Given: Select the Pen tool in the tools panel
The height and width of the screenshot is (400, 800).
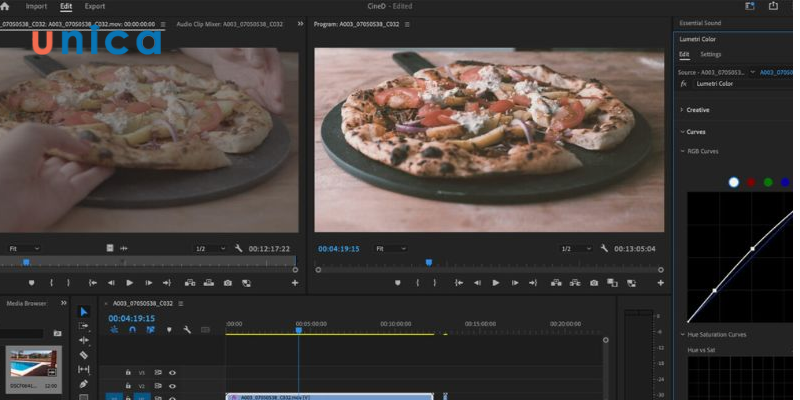Looking at the screenshot, I should (x=84, y=384).
